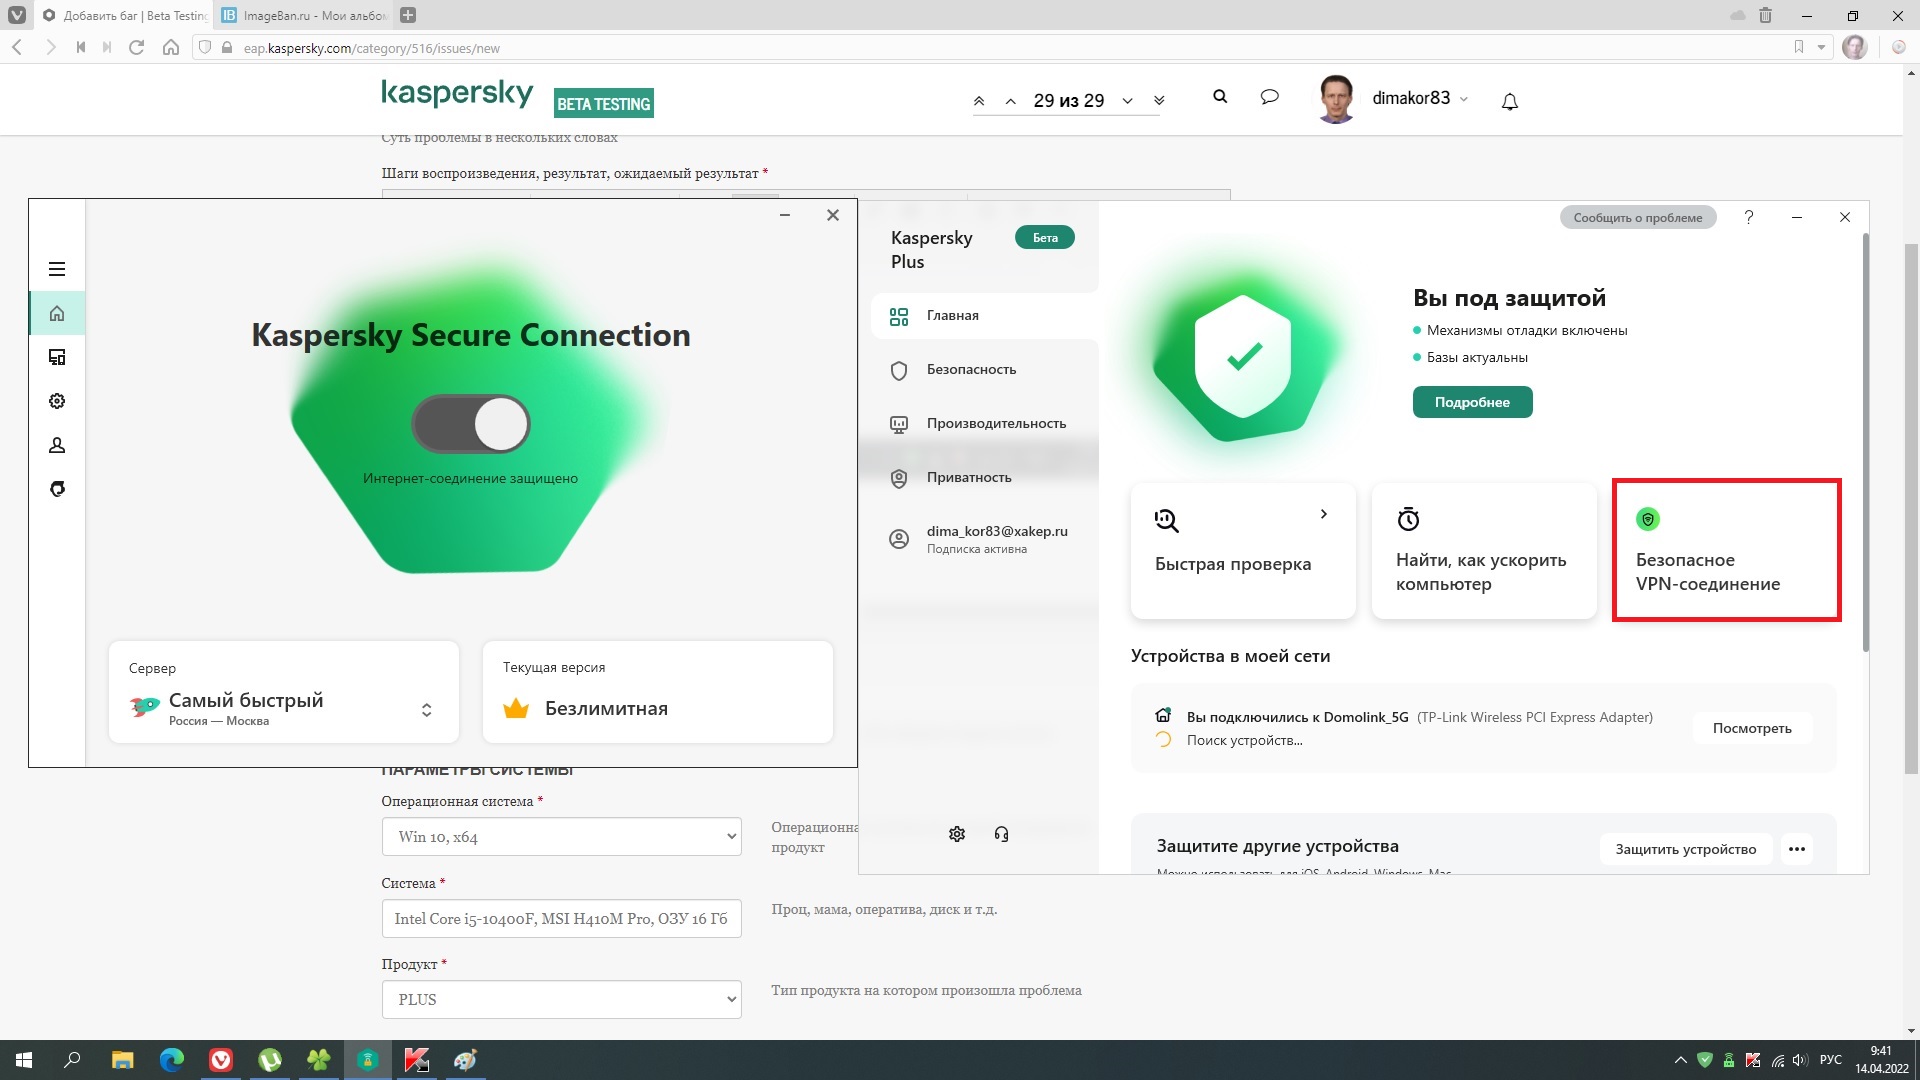Reload the page
The height and width of the screenshot is (1080, 1920).
[x=137, y=47]
